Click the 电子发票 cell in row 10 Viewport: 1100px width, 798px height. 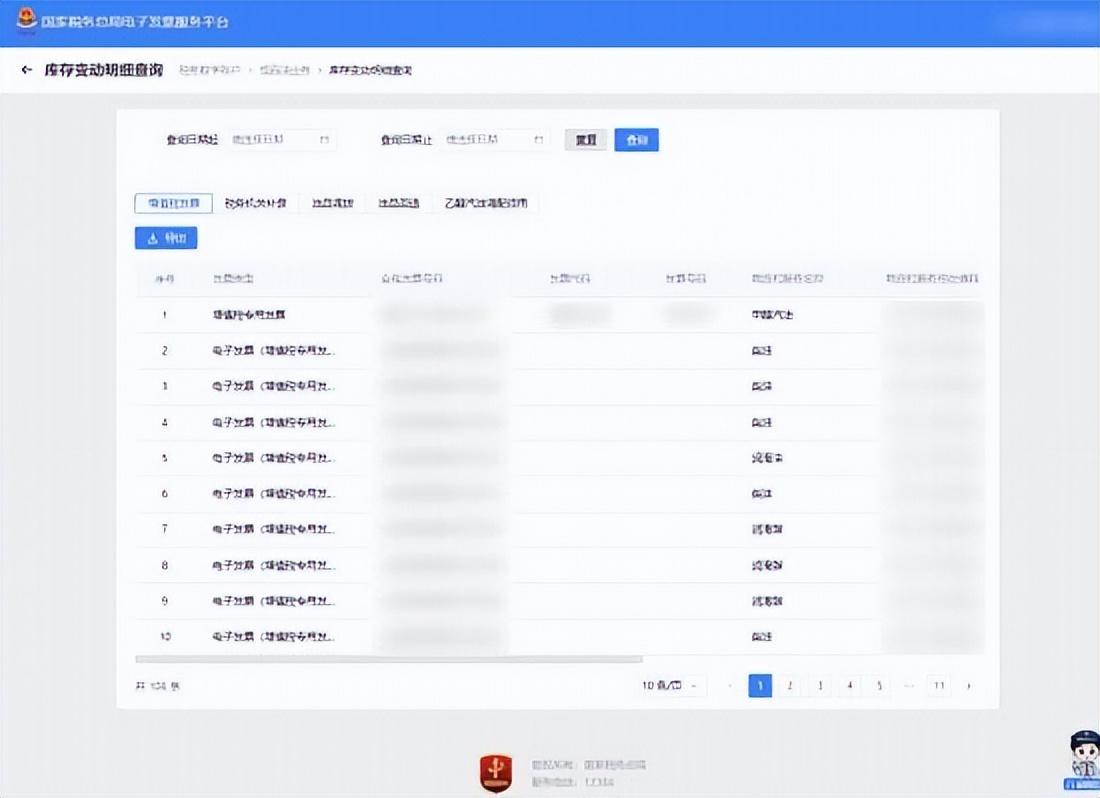click(274, 637)
